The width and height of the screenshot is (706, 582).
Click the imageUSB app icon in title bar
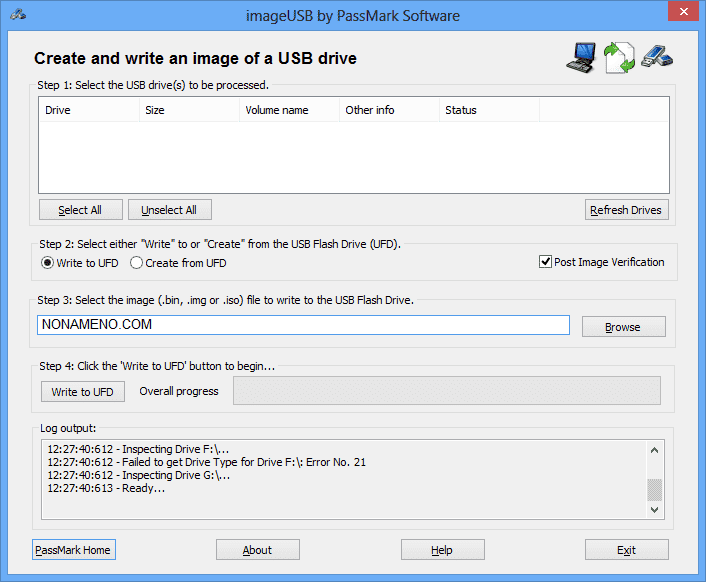(x=18, y=15)
